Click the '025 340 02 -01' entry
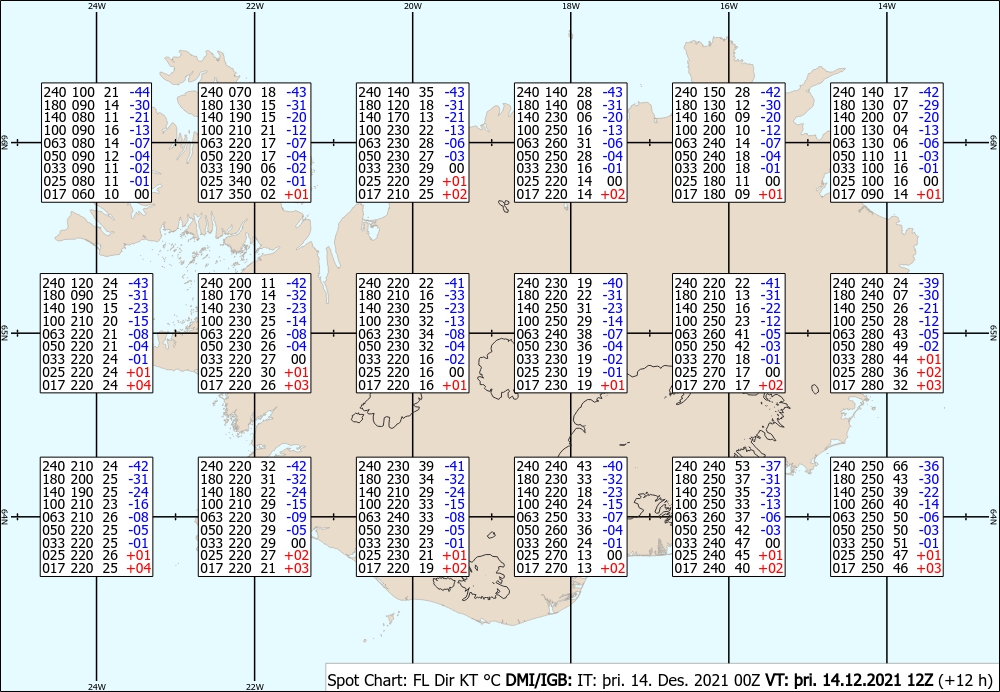 point(254,181)
